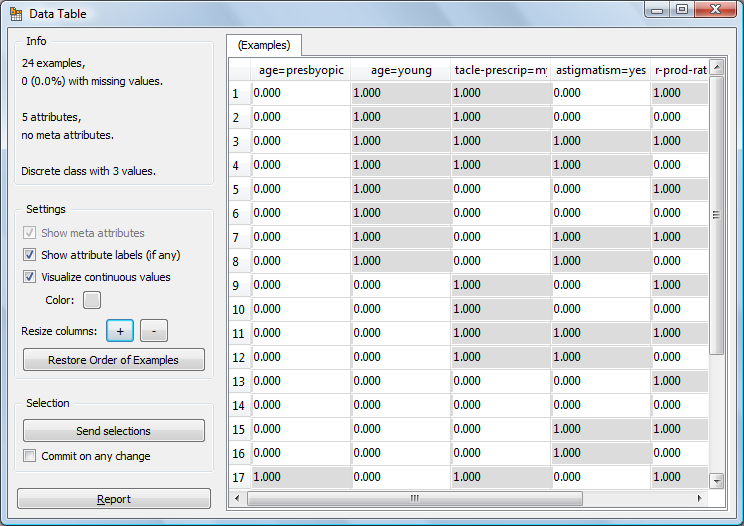Click the Data Table window title icon

click(16, 14)
